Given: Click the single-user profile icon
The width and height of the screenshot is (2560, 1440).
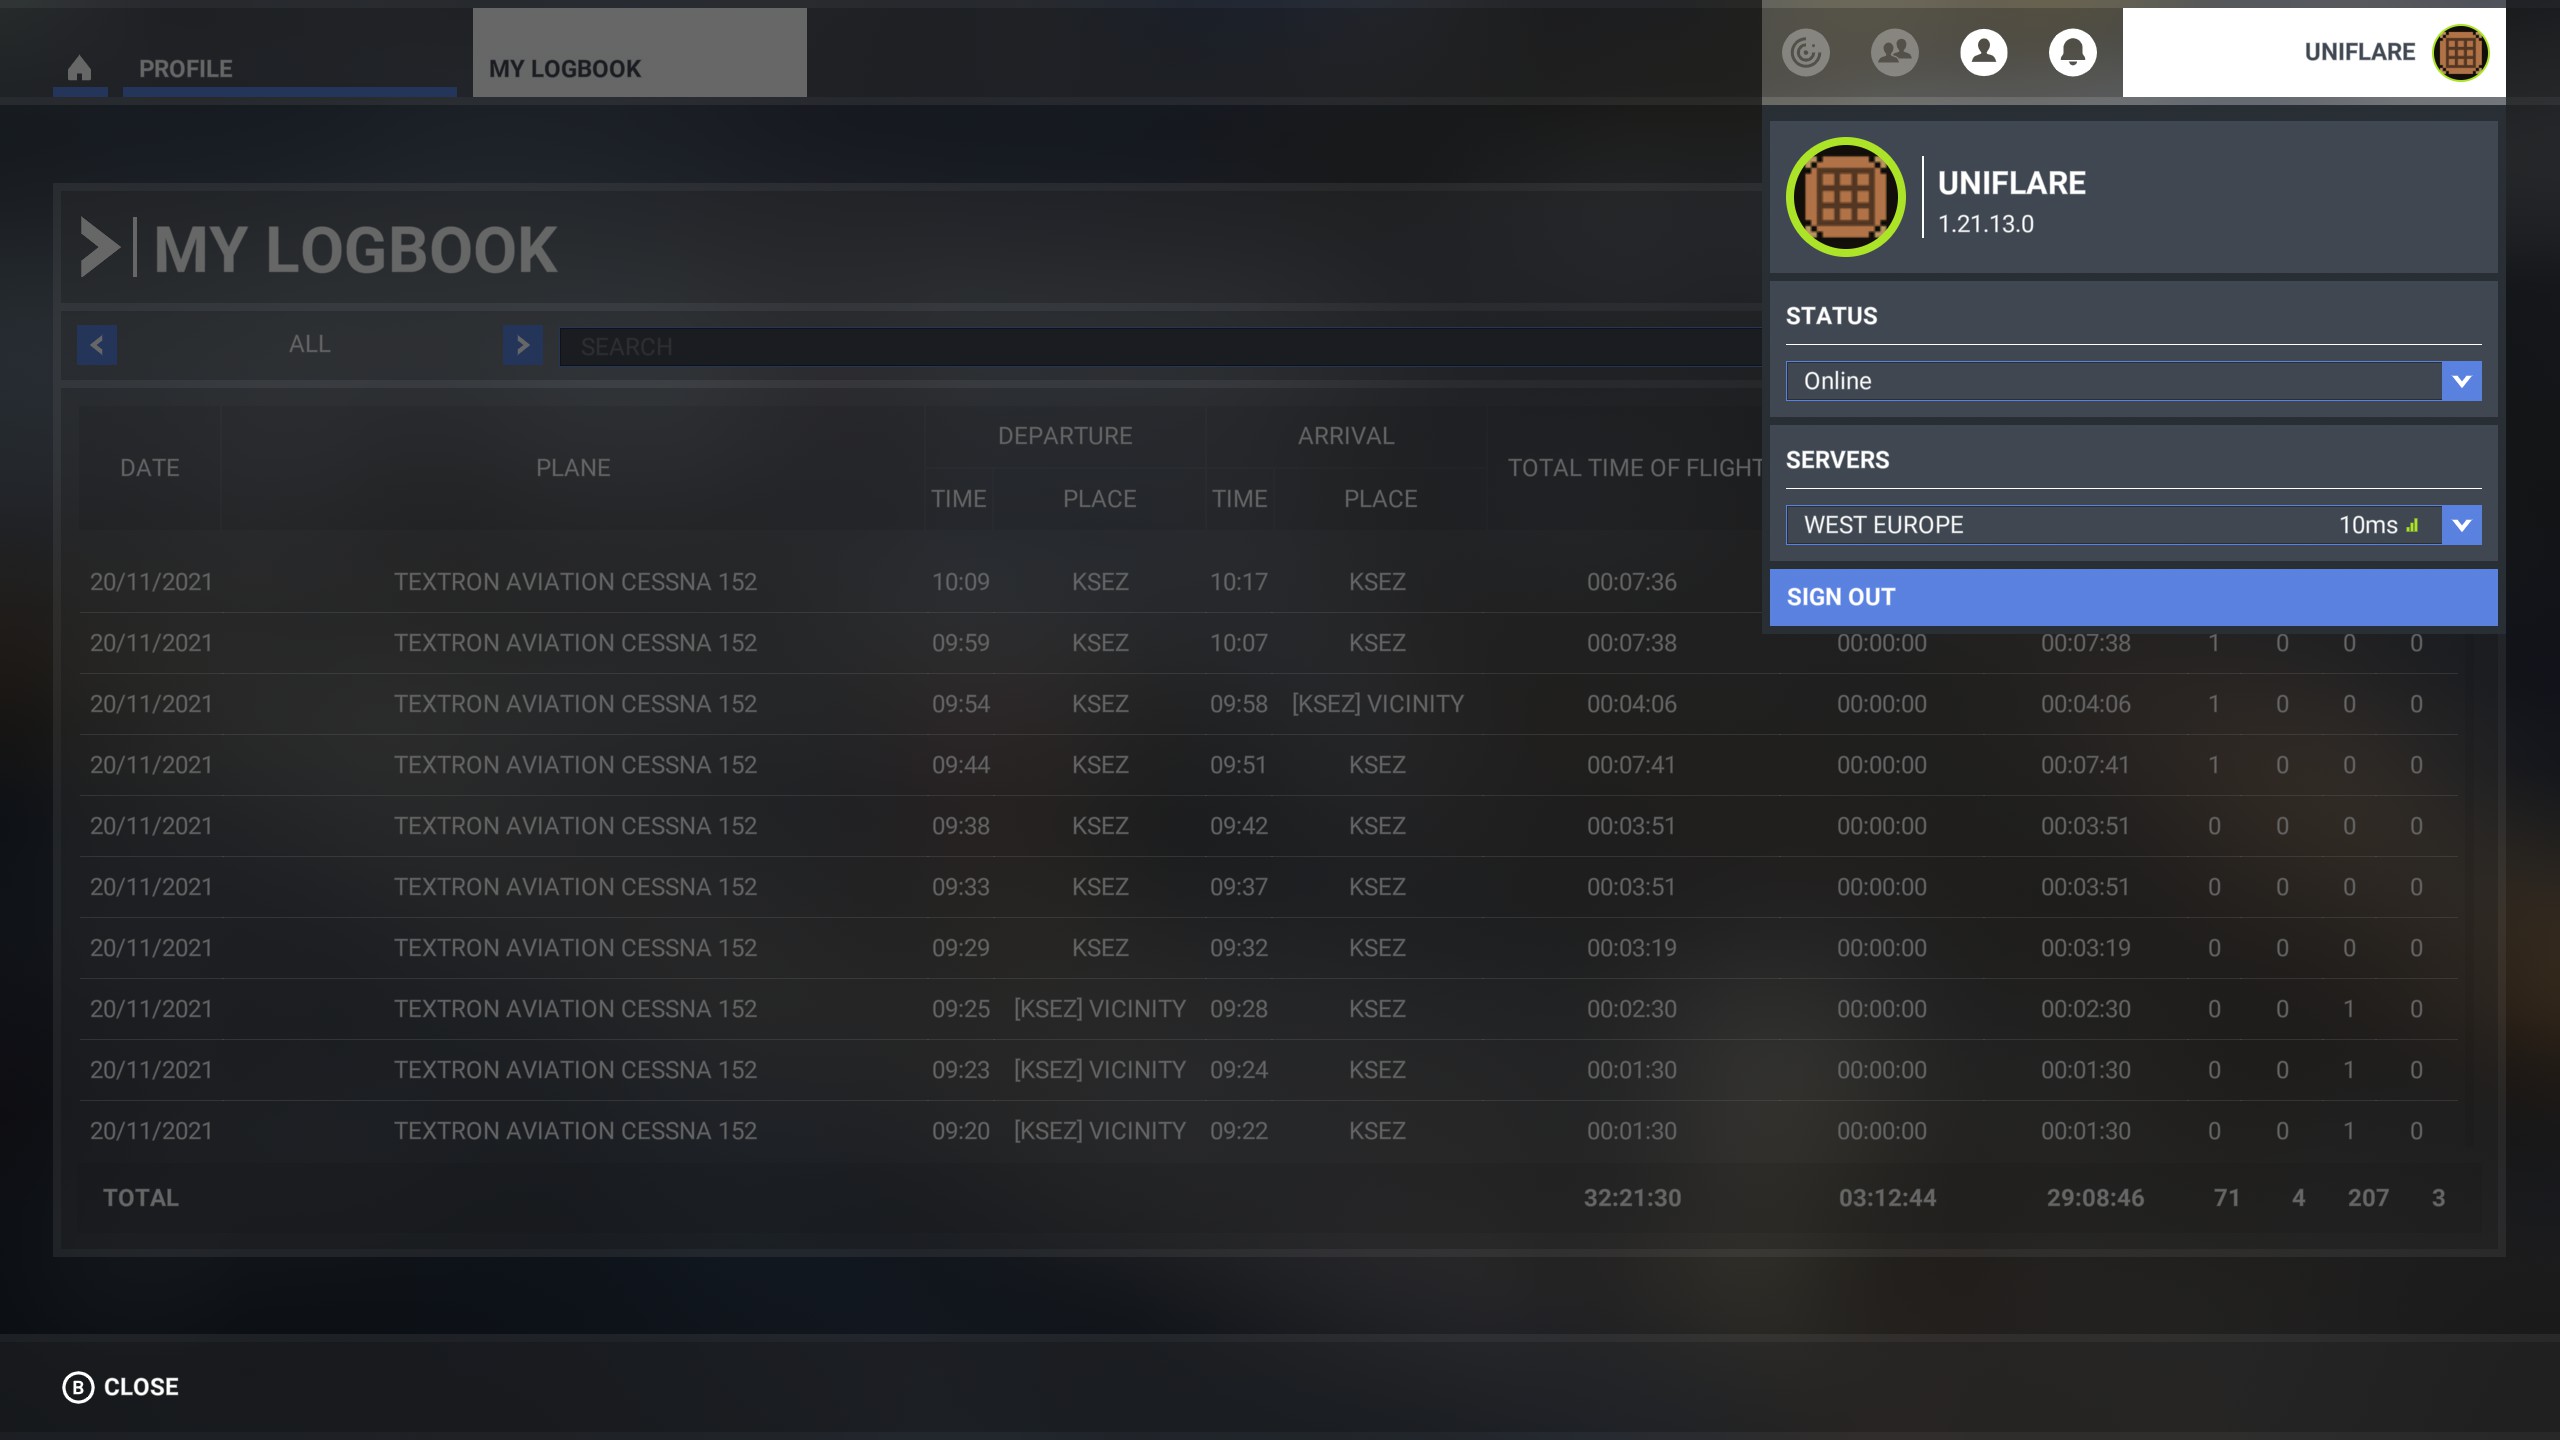Looking at the screenshot, I should (1983, 52).
